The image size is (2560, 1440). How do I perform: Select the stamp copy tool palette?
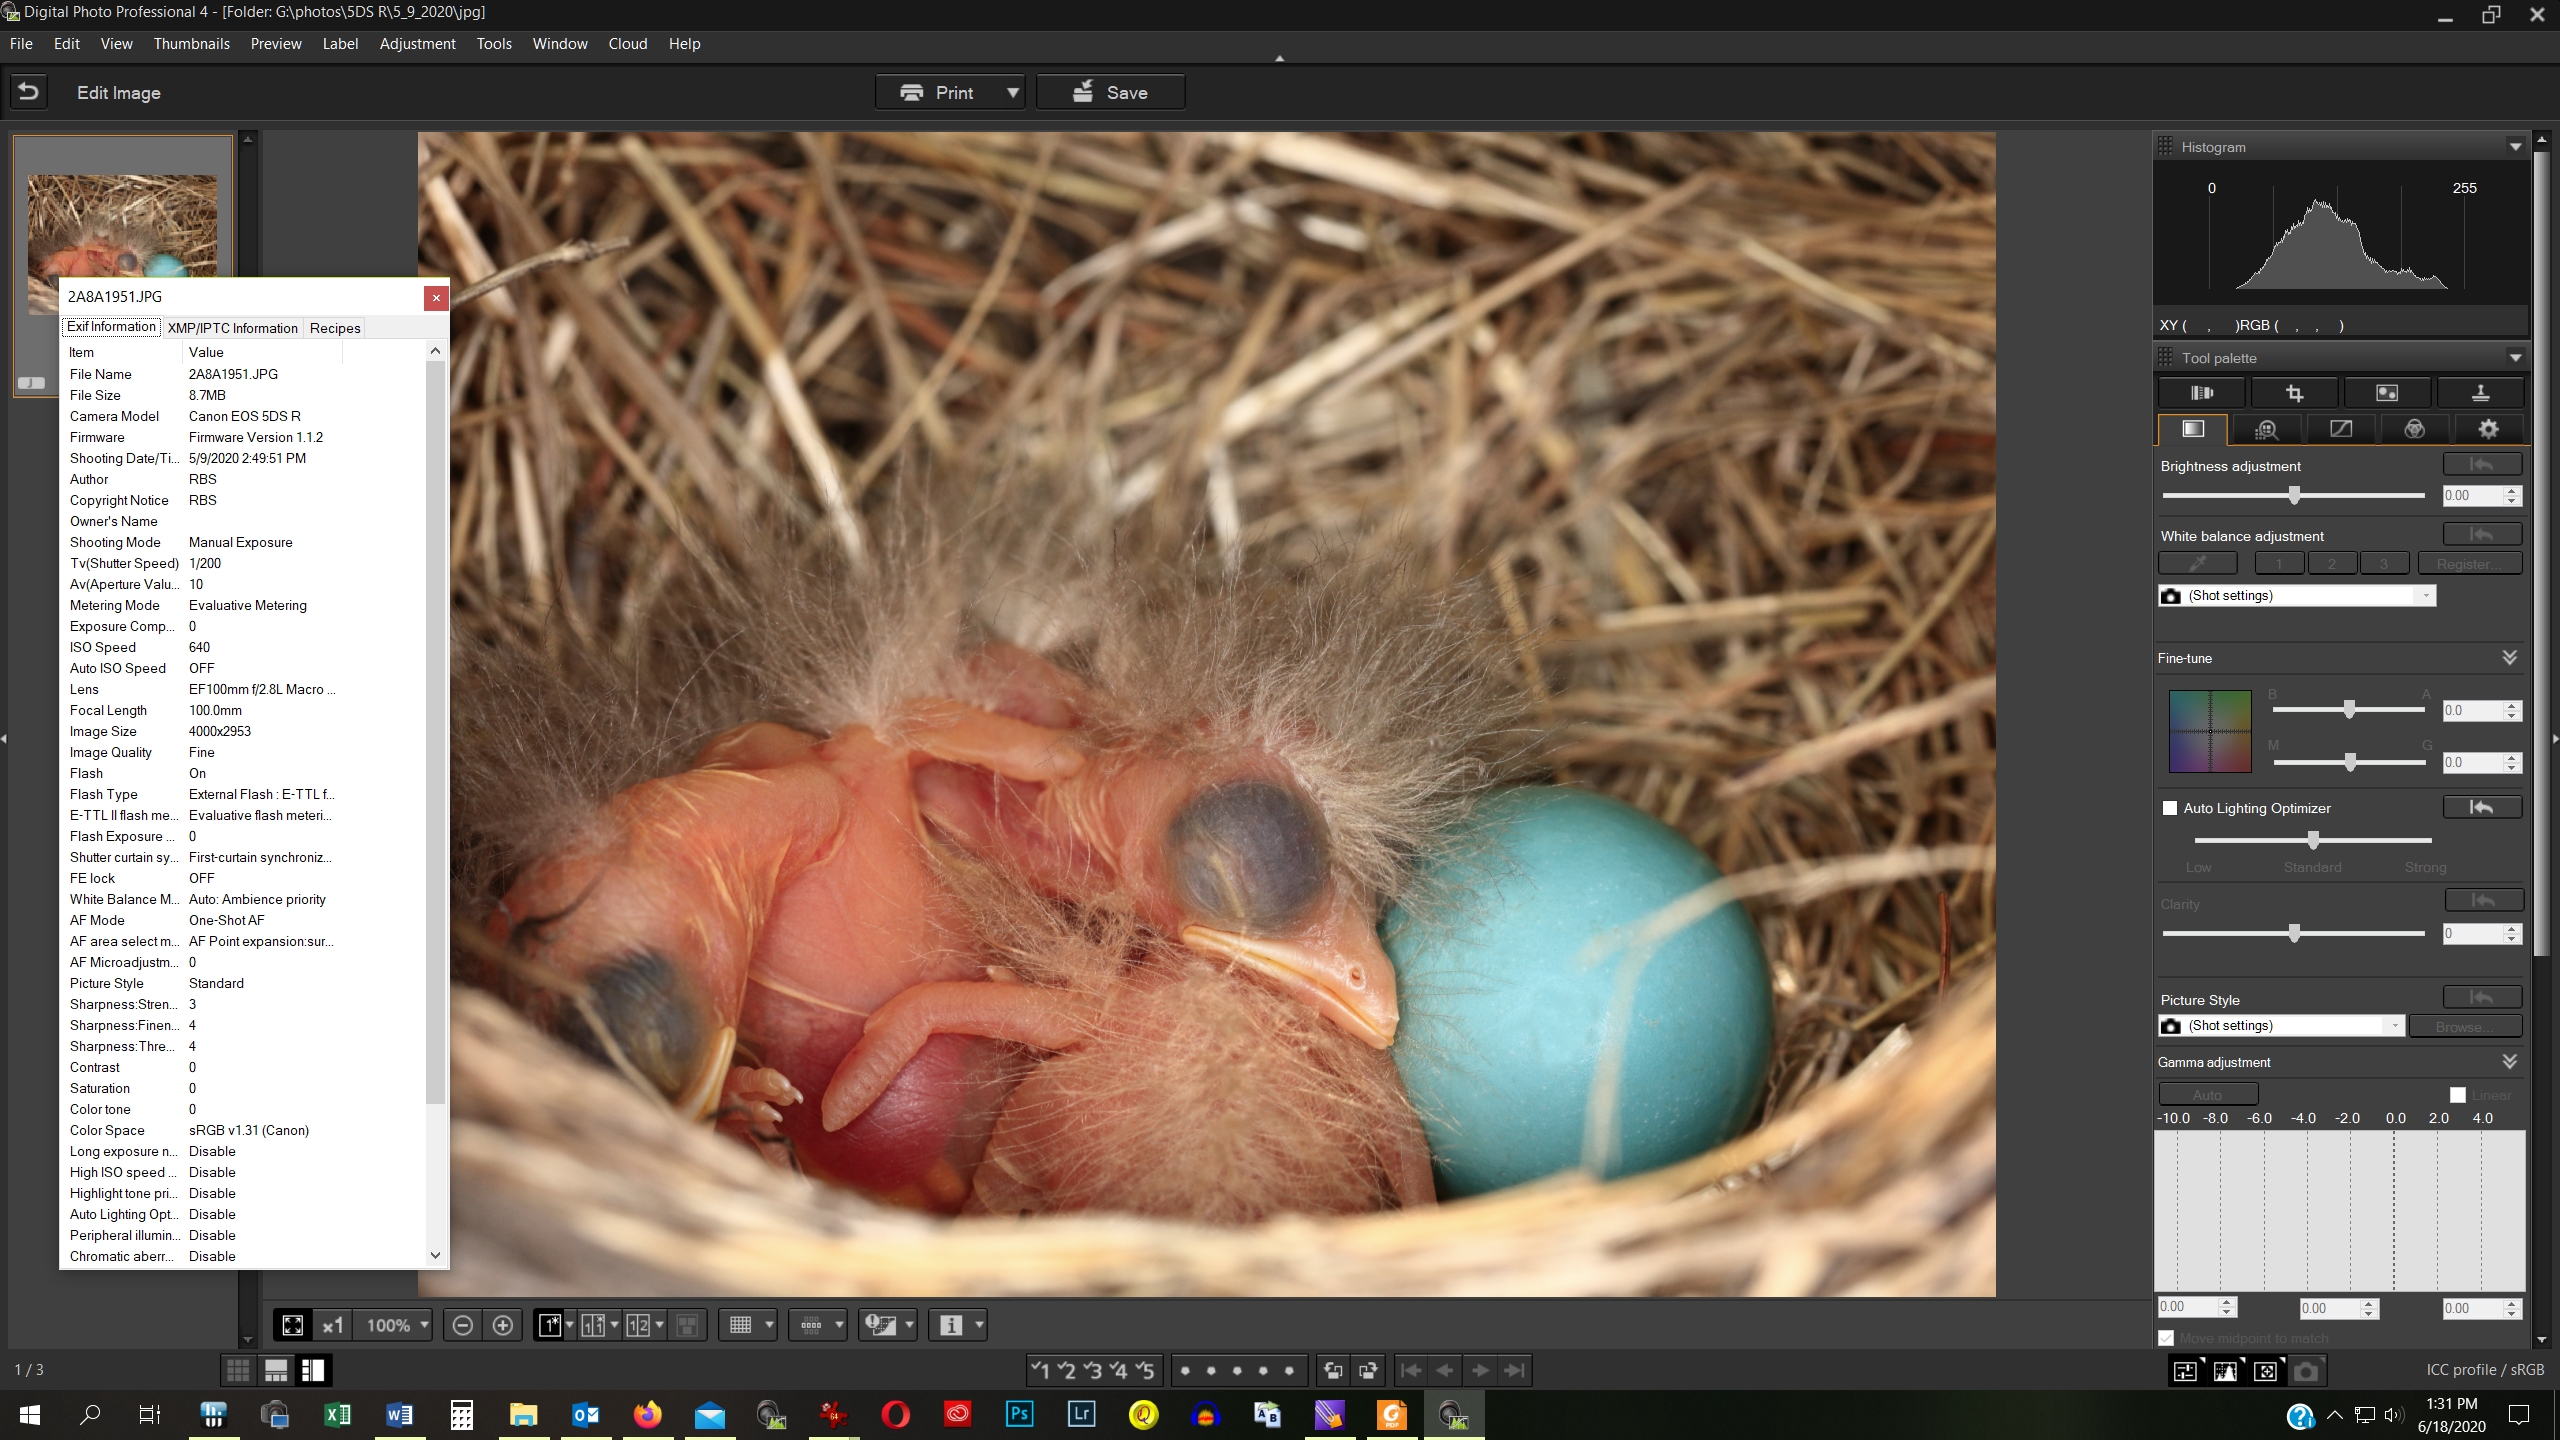pos(2480,393)
